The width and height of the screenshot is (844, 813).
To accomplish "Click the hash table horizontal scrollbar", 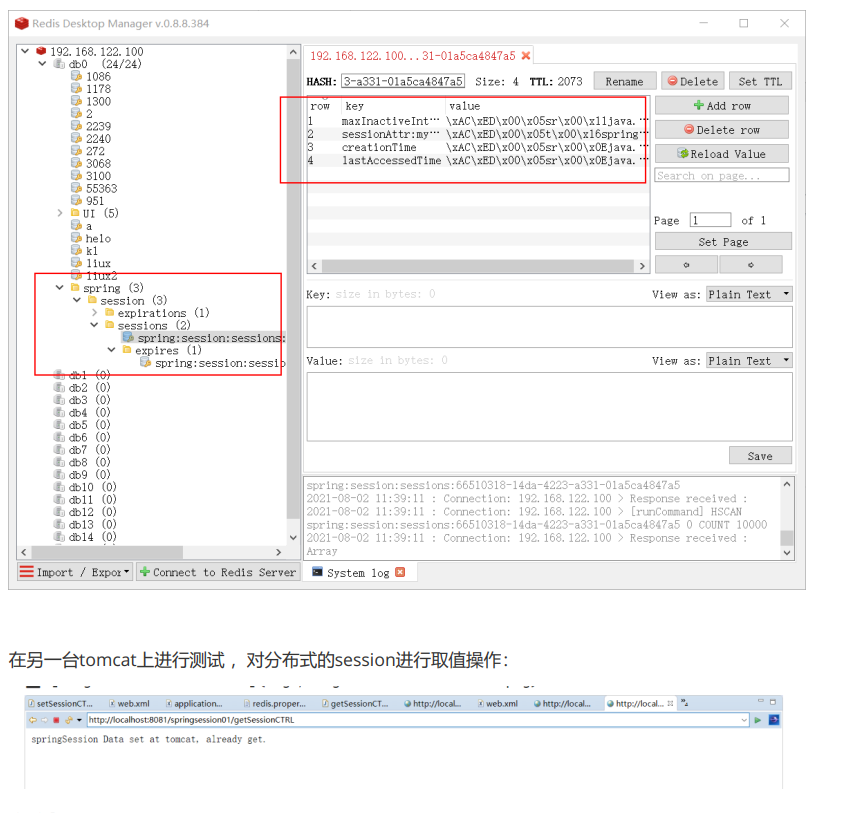I will pyautogui.click(x=478, y=266).
